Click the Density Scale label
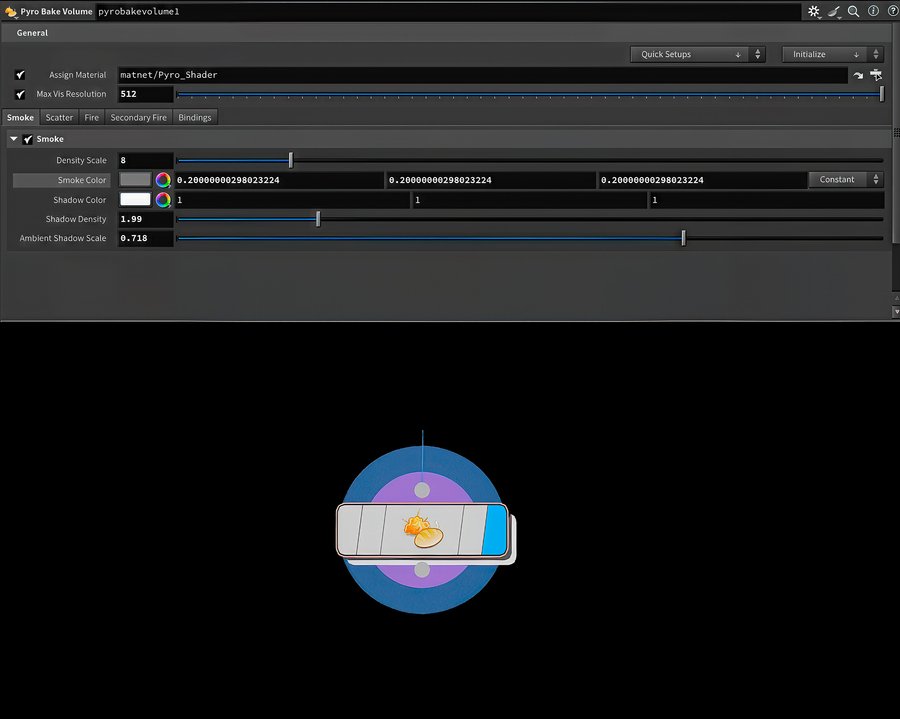This screenshot has height=719, width=900. [81, 161]
